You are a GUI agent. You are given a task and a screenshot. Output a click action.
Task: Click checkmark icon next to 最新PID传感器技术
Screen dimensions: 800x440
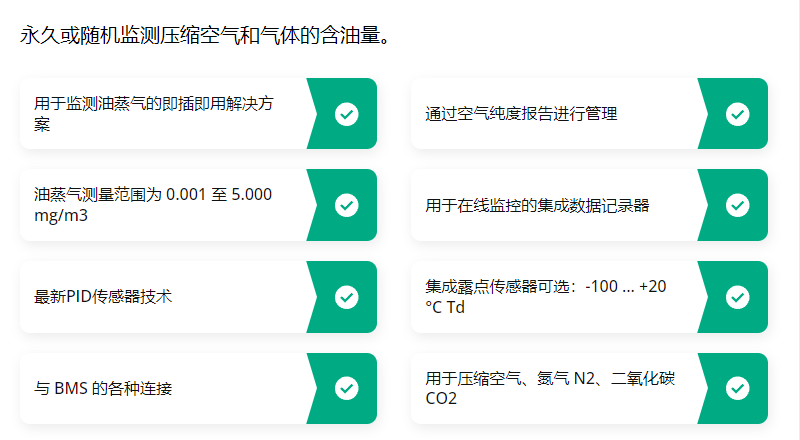click(x=346, y=297)
